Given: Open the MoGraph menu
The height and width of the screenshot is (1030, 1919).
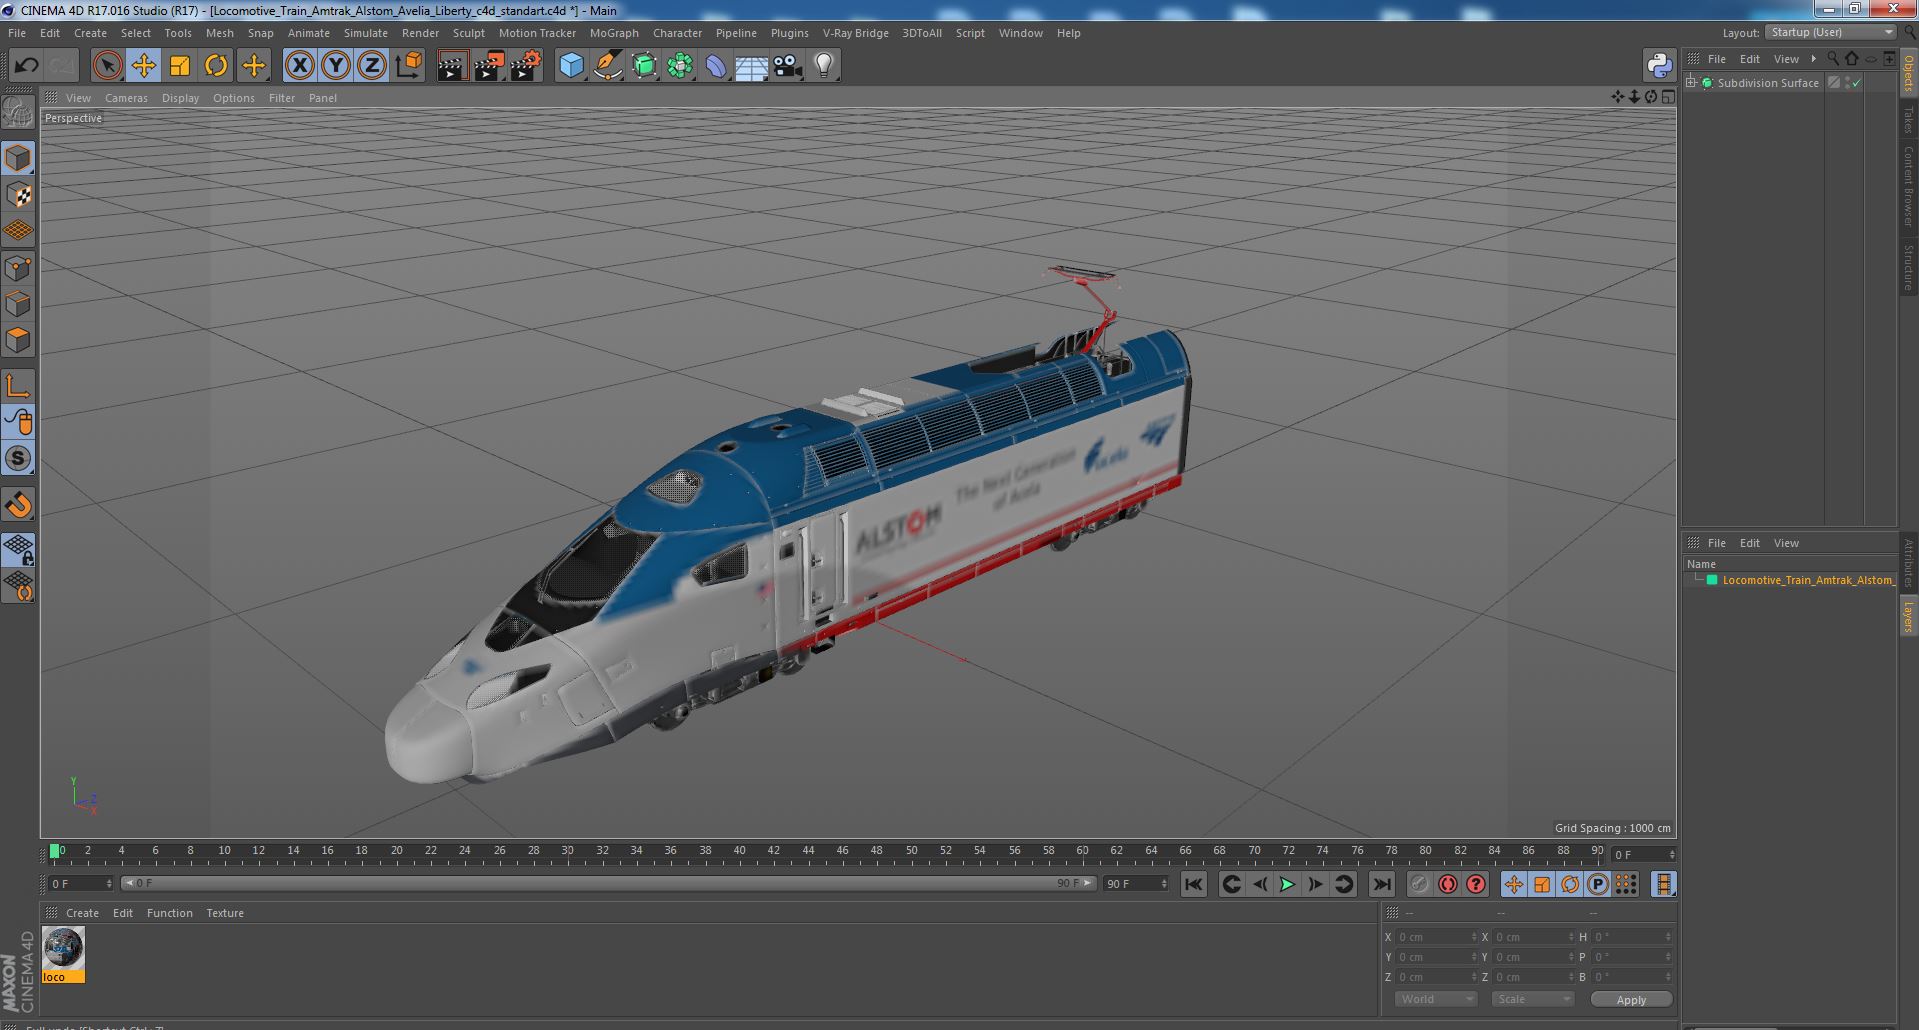Looking at the screenshot, I should point(614,33).
